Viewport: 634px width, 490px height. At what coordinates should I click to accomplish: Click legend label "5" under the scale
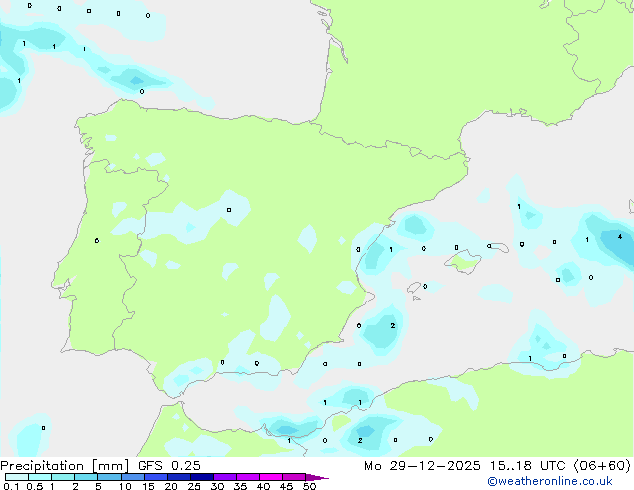[98, 486]
